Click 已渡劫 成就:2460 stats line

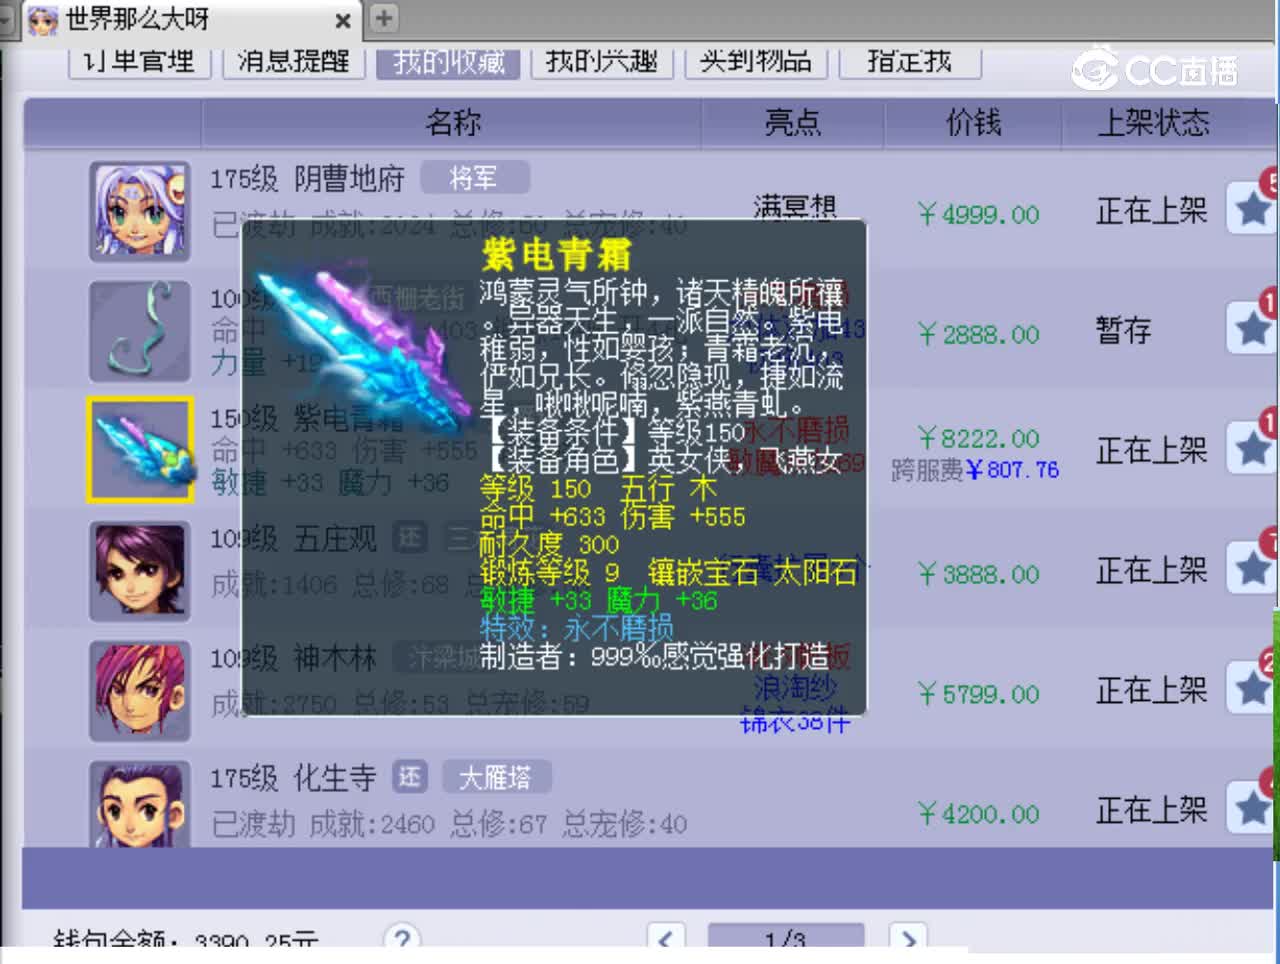pyautogui.click(x=449, y=825)
